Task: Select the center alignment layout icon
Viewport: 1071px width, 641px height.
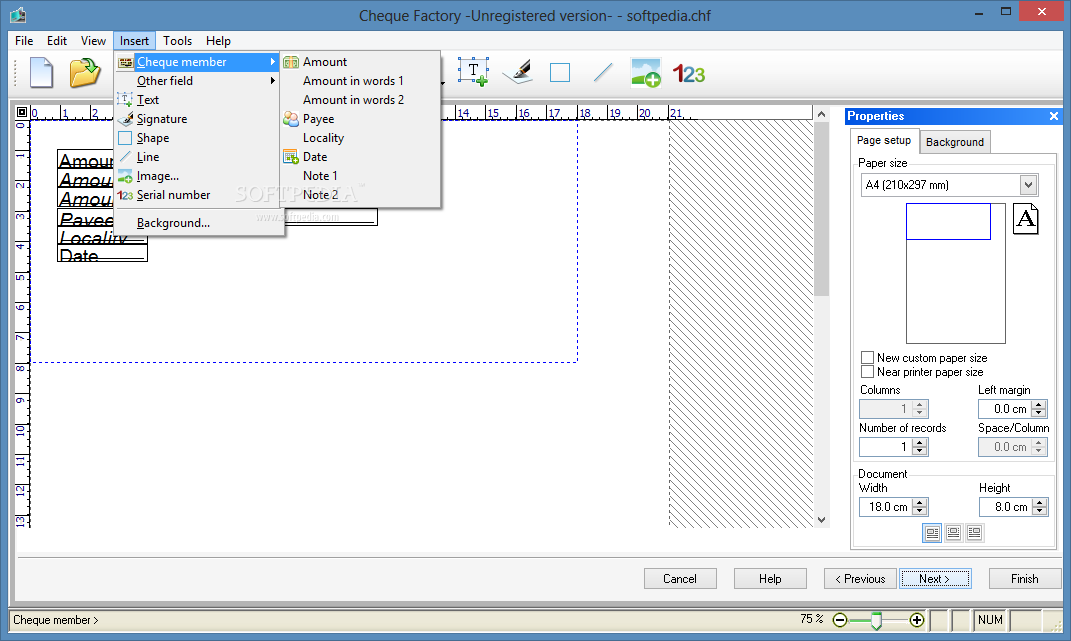Action: (x=954, y=532)
